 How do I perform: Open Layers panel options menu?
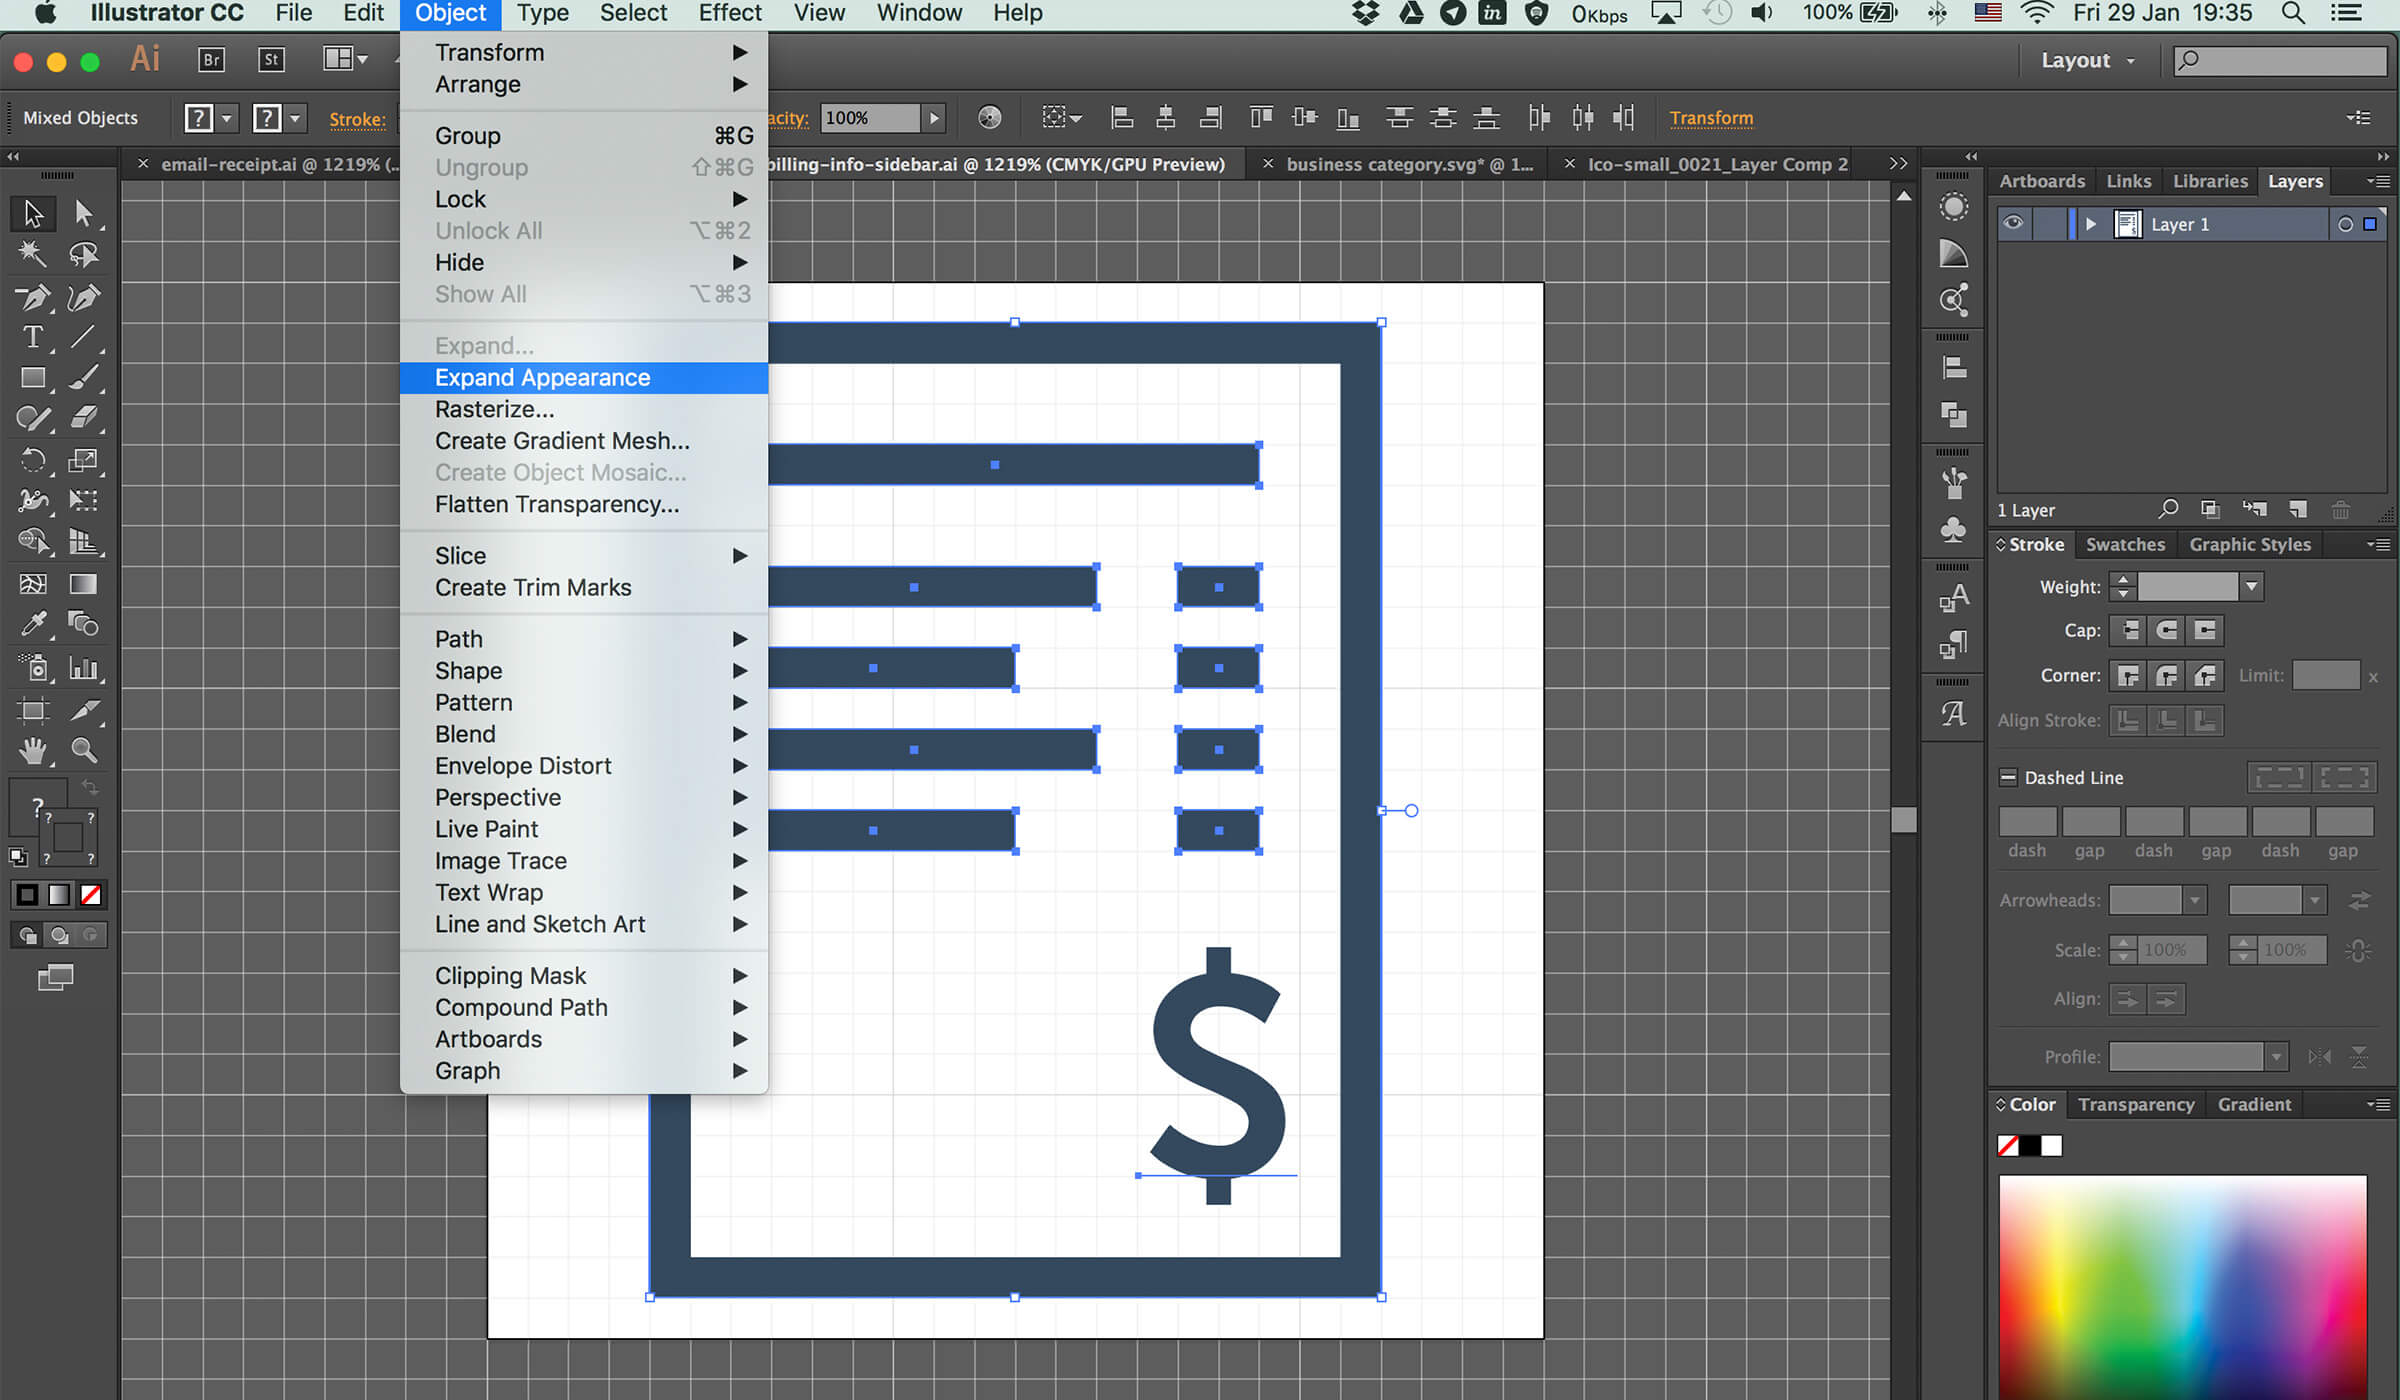(x=2379, y=181)
